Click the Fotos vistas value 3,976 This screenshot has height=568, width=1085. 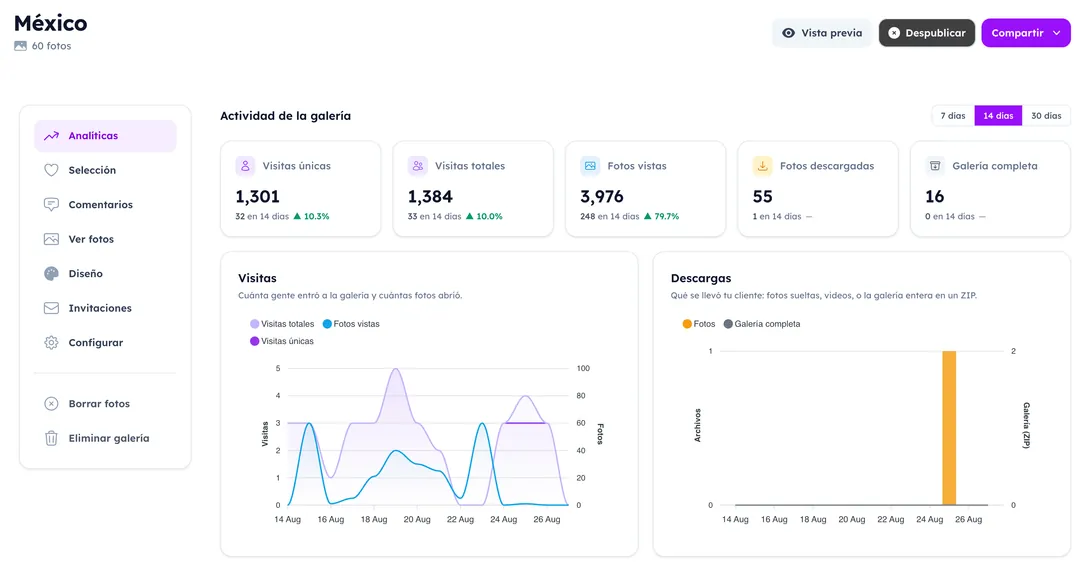tap(602, 197)
